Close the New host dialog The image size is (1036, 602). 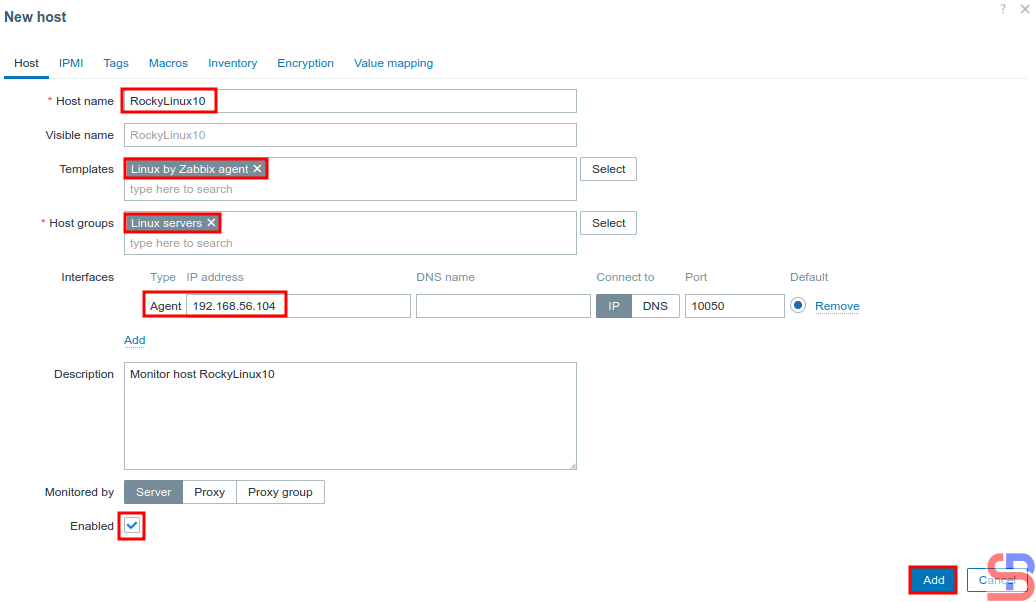(x=1024, y=8)
